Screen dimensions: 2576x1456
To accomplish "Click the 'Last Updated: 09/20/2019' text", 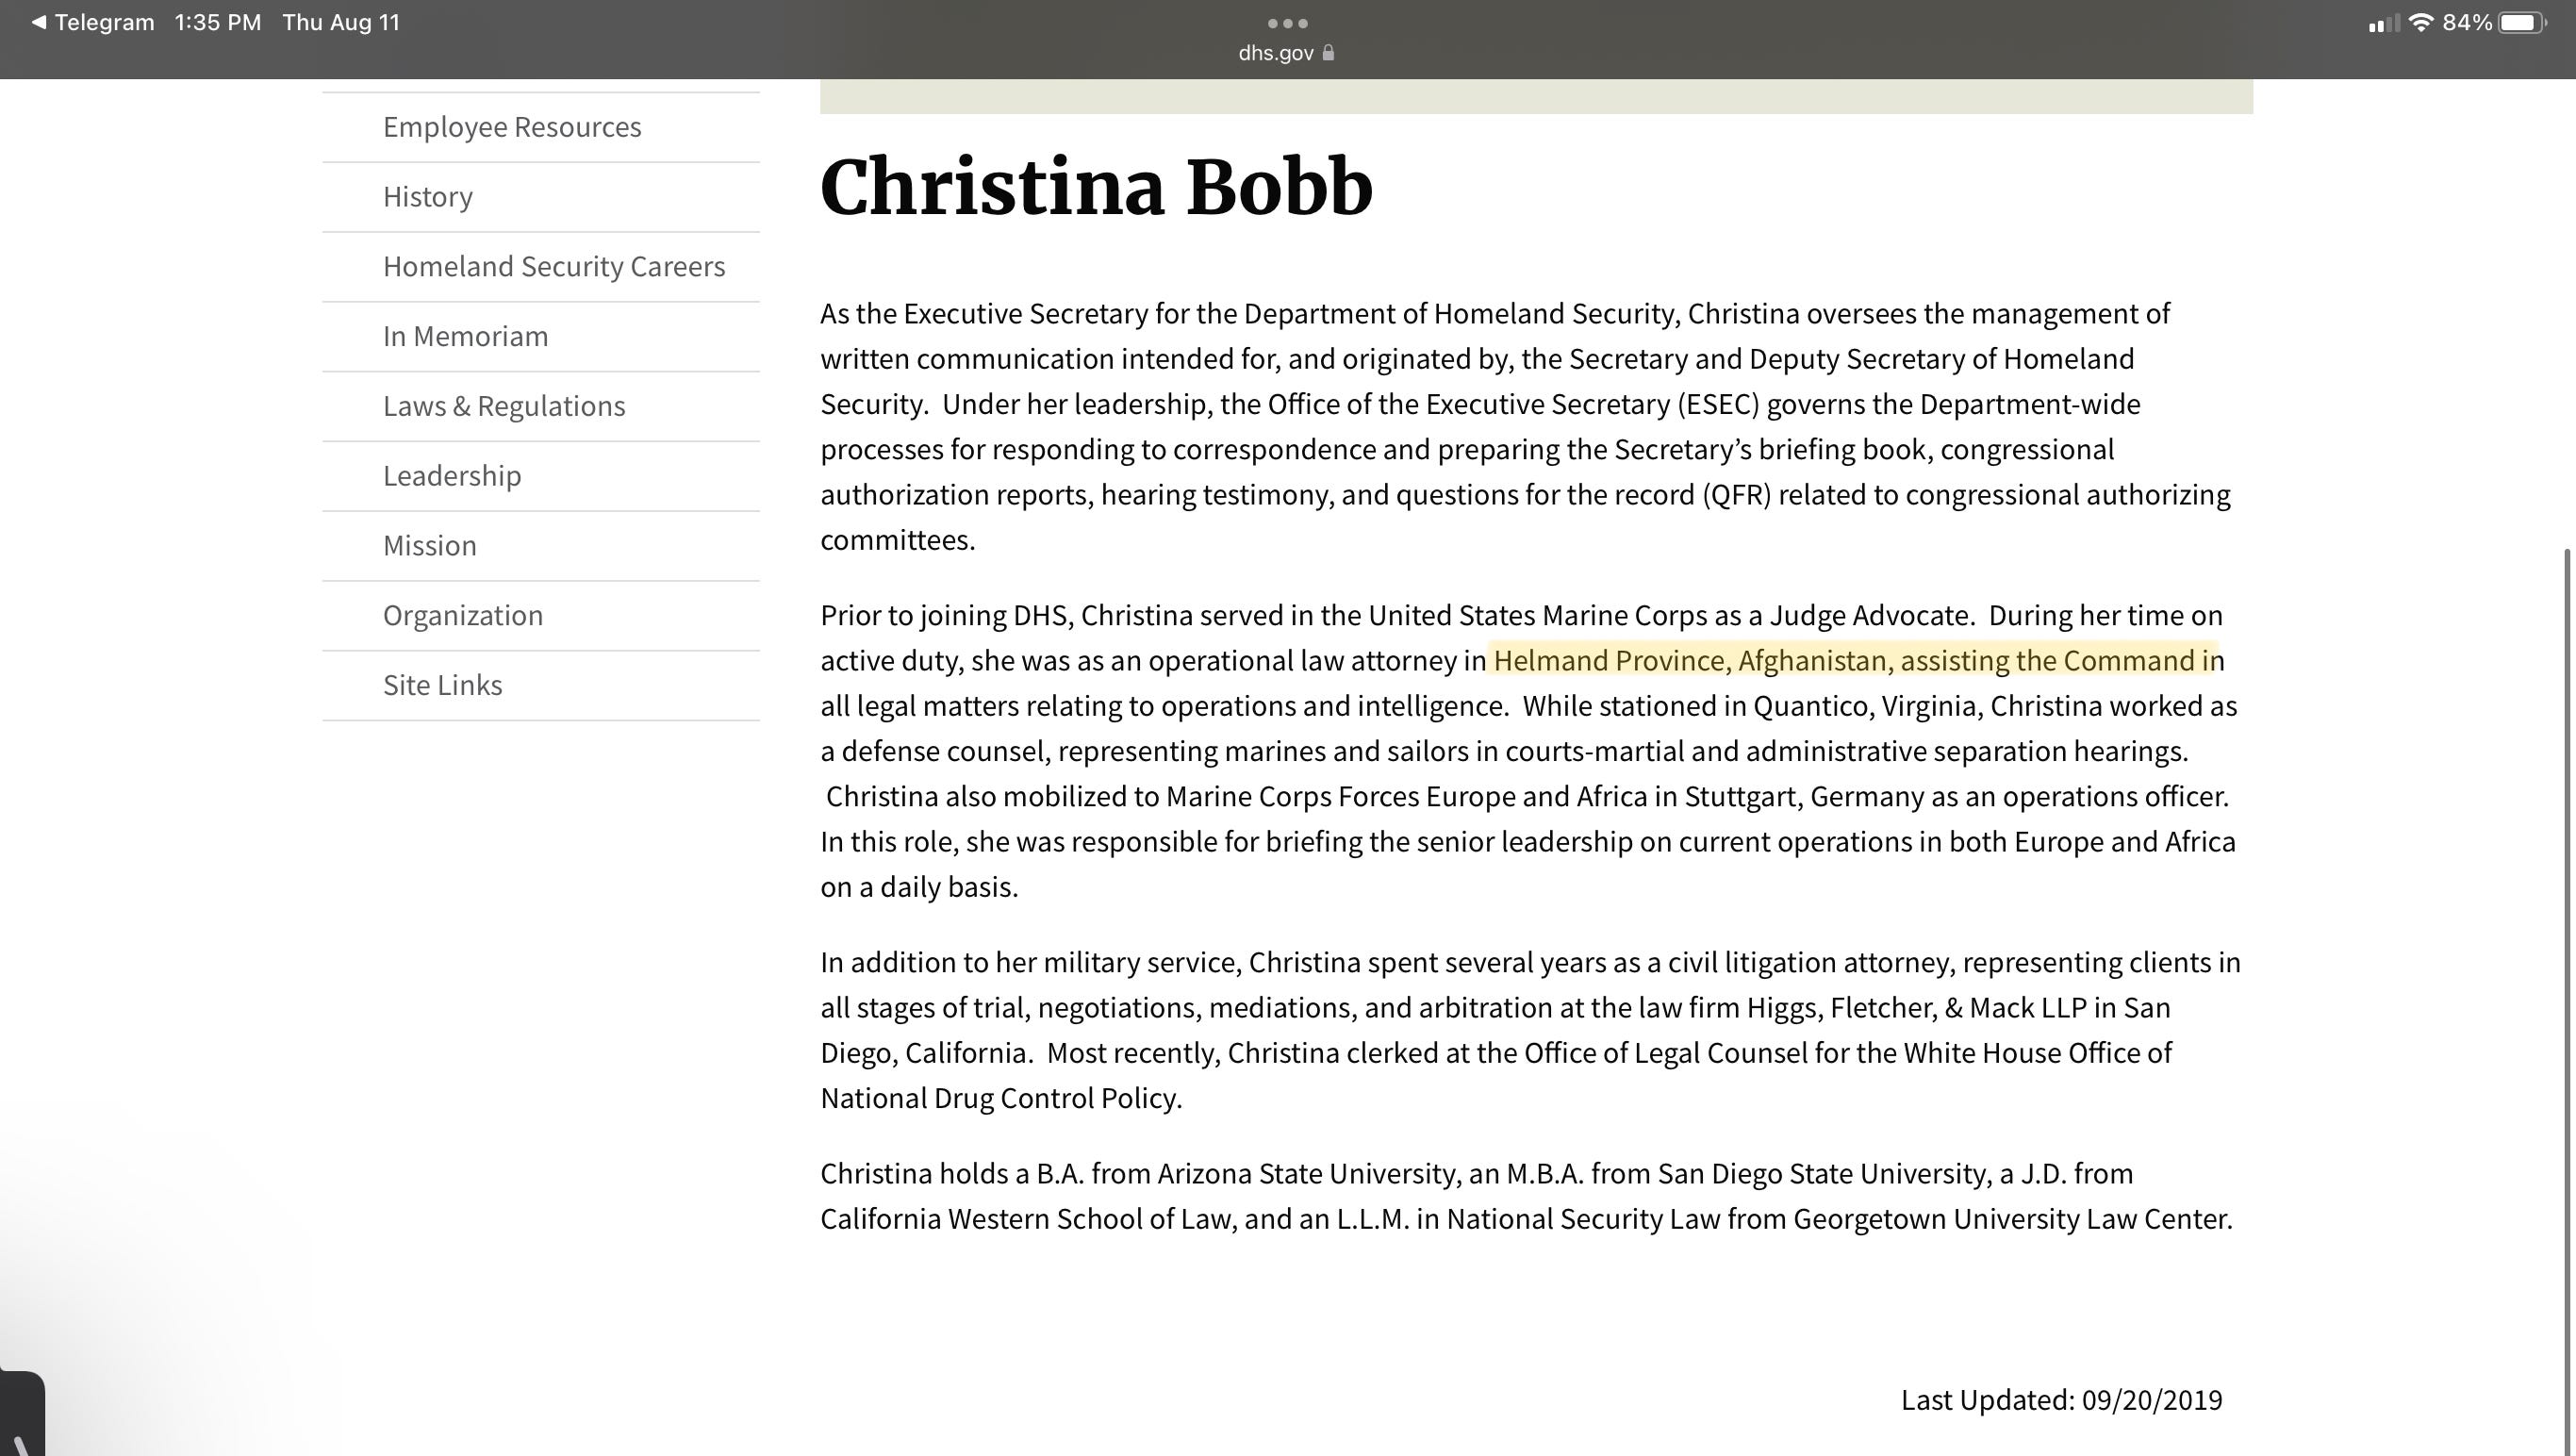I will [x=2061, y=1400].
